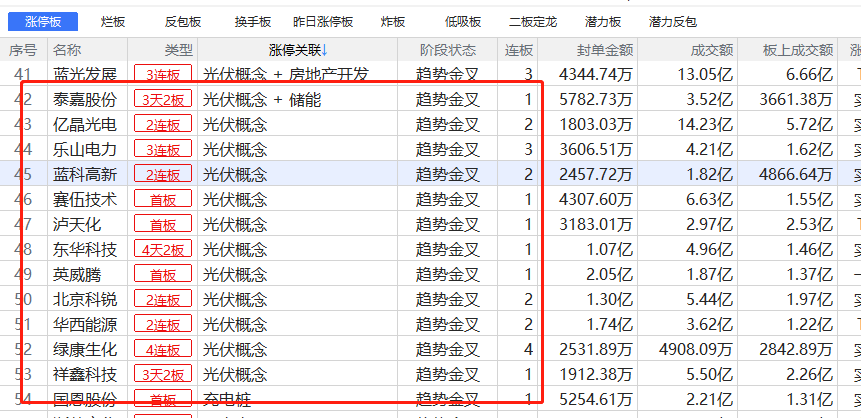Click 首板 tag for 泸天化
Viewport: 861px width, 418px height.
point(163,225)
